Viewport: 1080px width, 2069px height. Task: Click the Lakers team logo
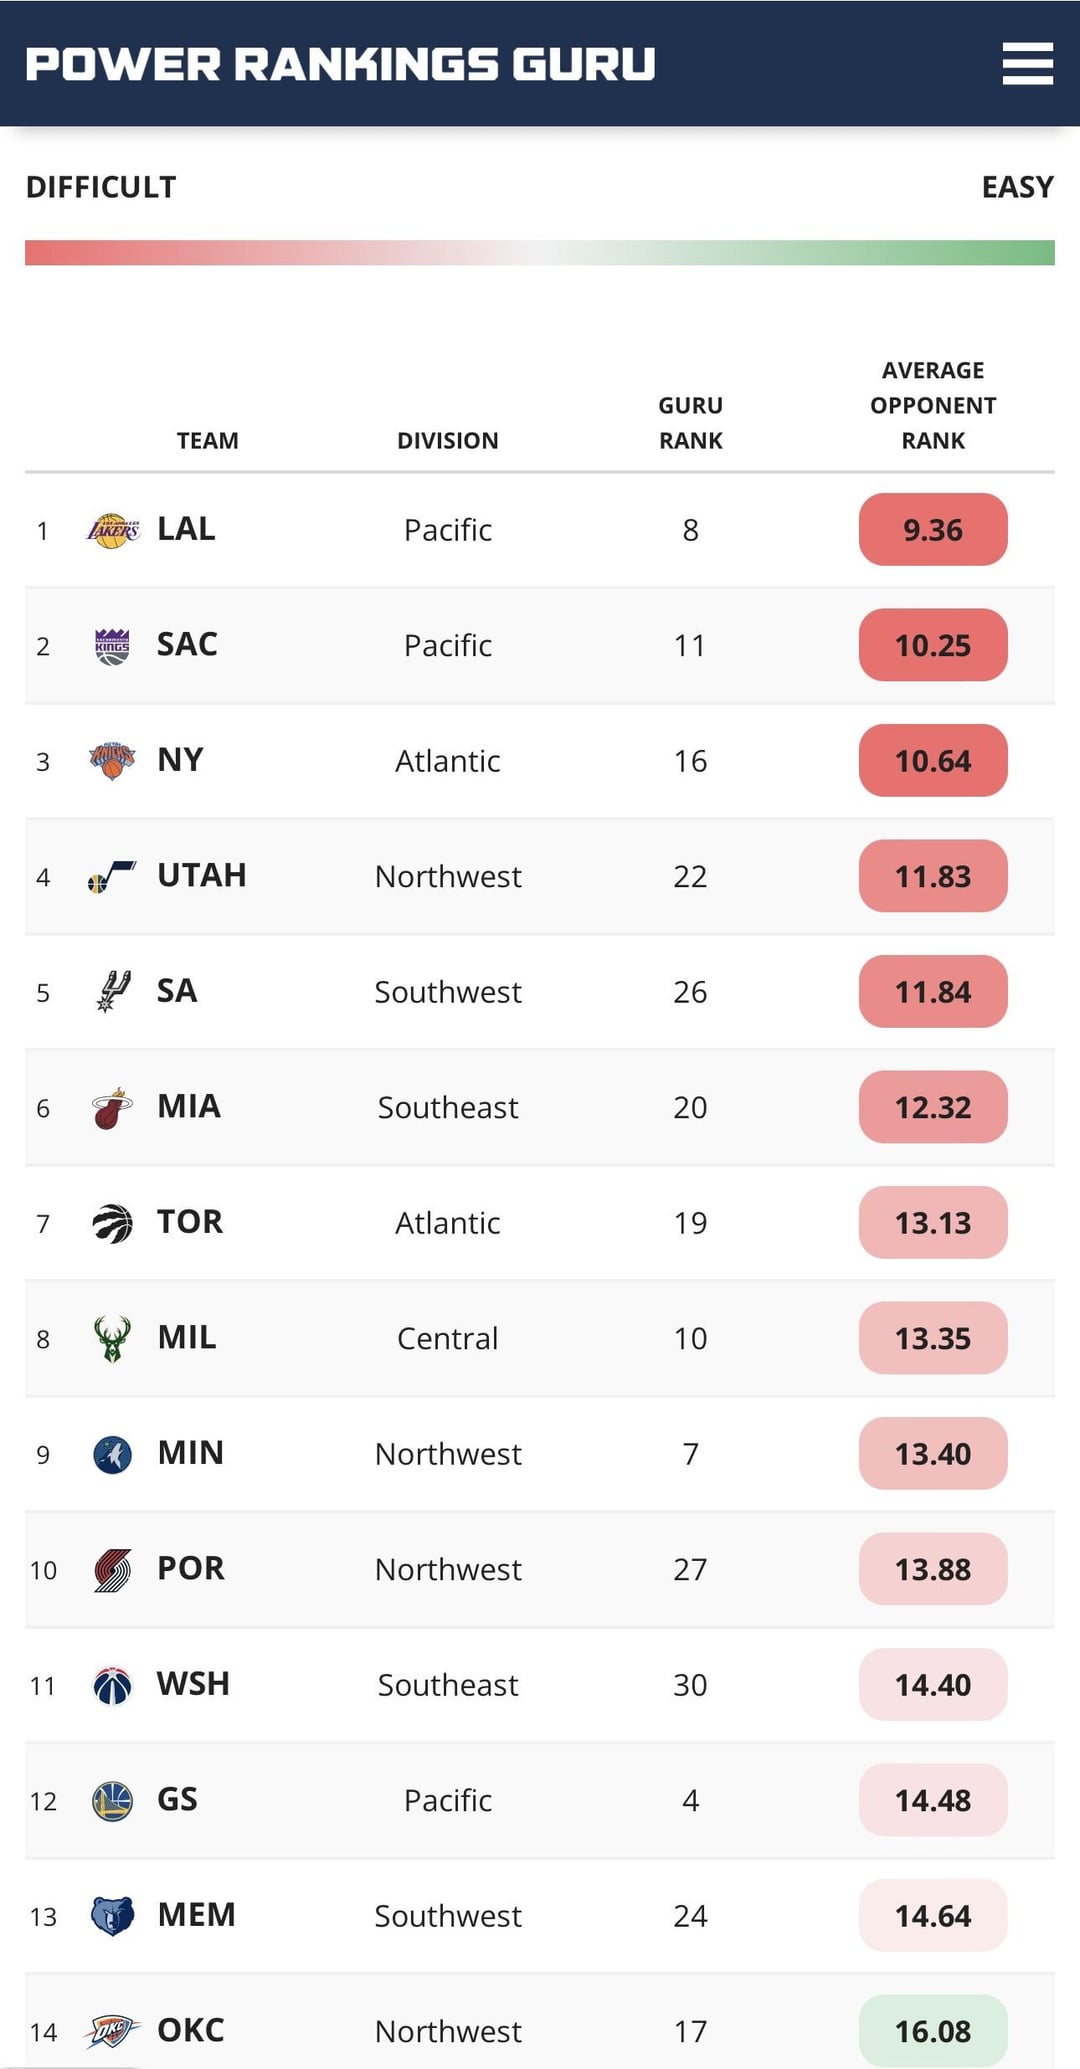(113, 530)
